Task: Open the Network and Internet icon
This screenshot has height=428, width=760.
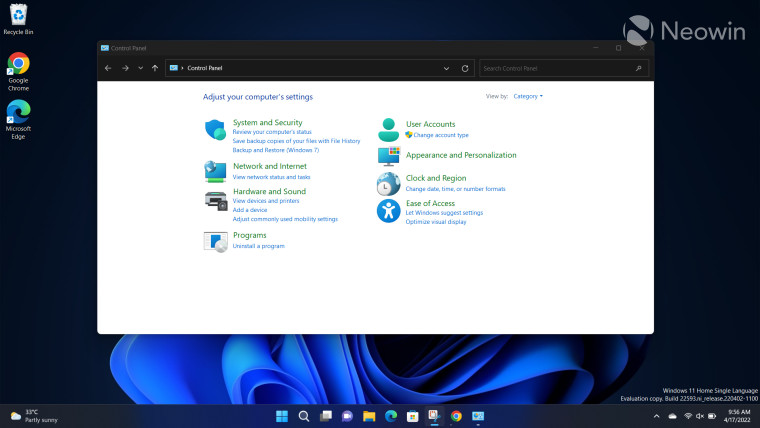Action: [x=215, y=170]
